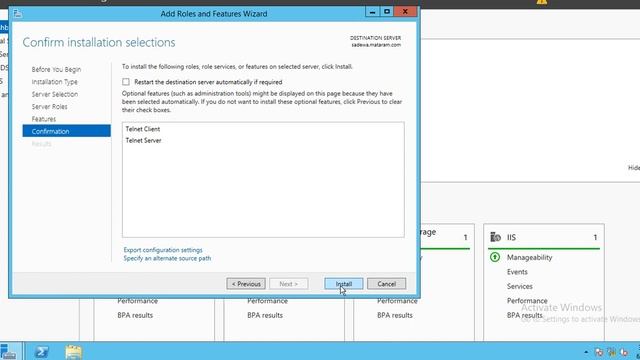Screen dimensions: 640x360
Task: Select Telnet Server in the selections list
Action: pyautogui.click(x=143, y=140)
